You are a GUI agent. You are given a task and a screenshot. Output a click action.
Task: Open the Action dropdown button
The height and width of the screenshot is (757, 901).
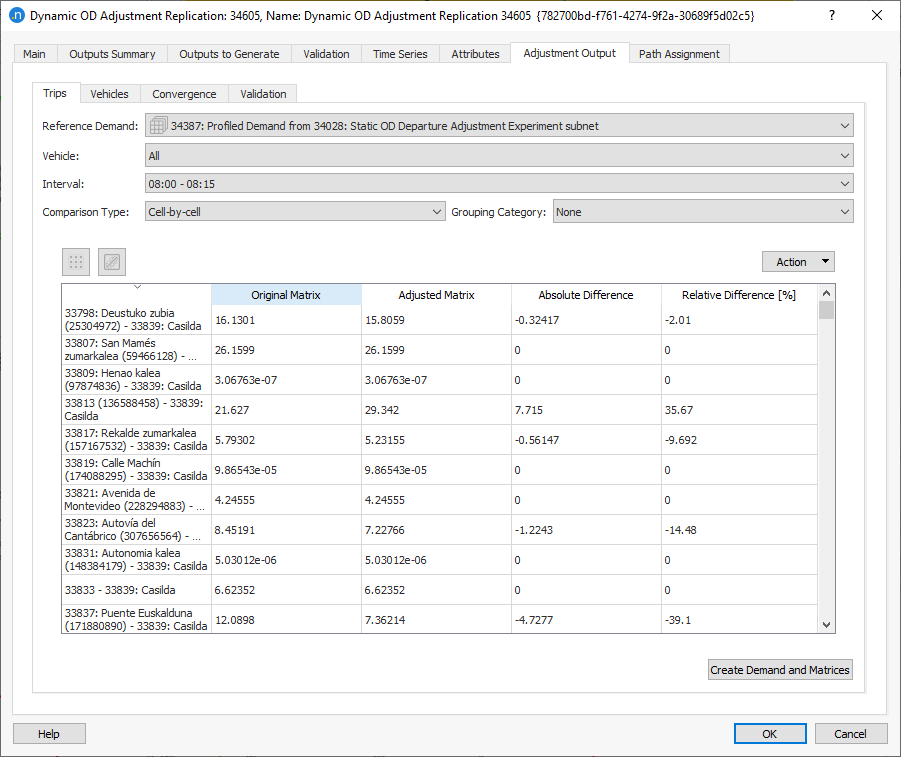pyautogui.click(x=797, y=262)
